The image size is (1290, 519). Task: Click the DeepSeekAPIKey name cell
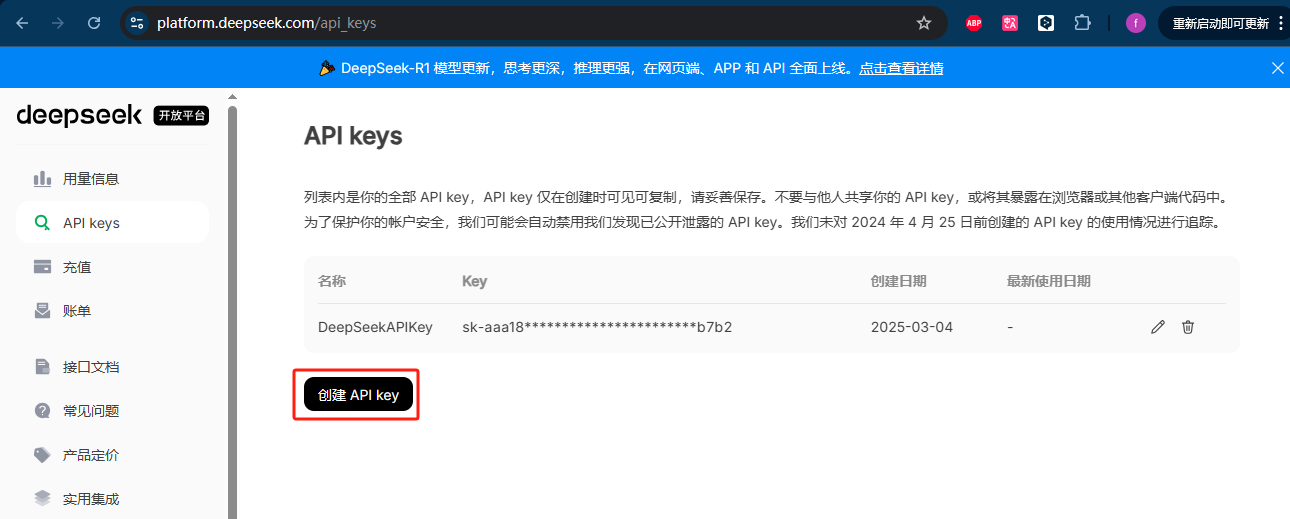coord(375,327)
